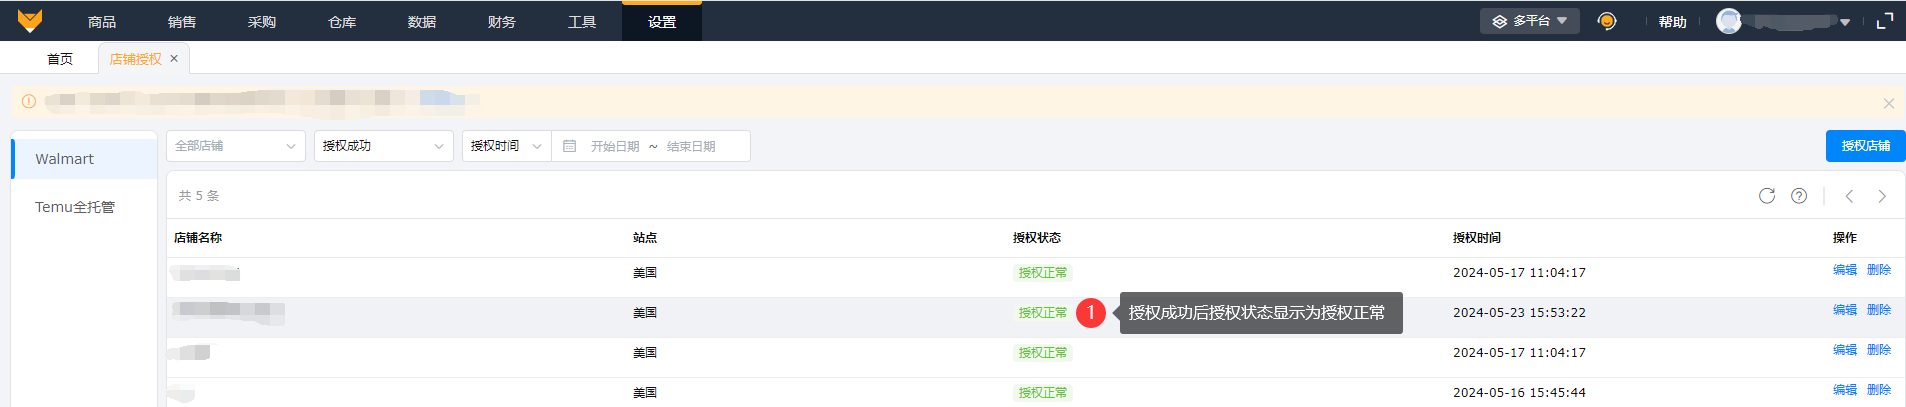Click the fullscreen expand icon

1885,21
